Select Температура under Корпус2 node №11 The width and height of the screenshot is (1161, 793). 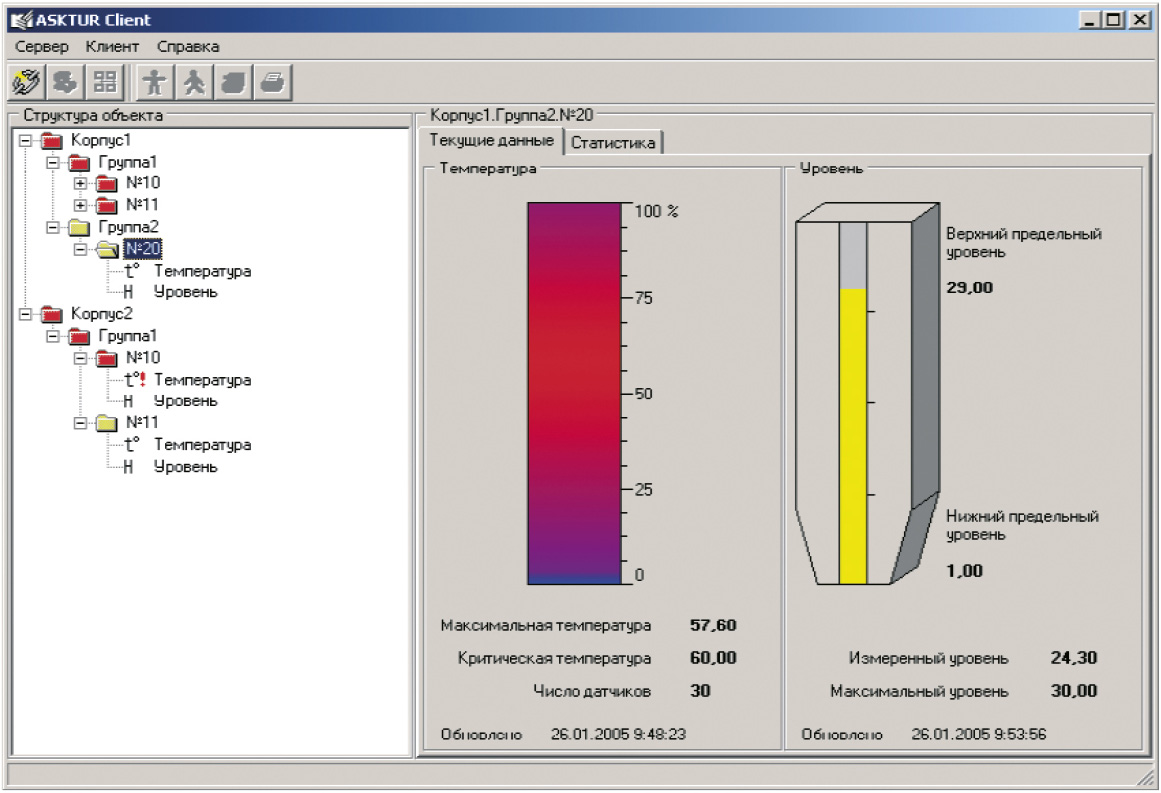[203, 444]
